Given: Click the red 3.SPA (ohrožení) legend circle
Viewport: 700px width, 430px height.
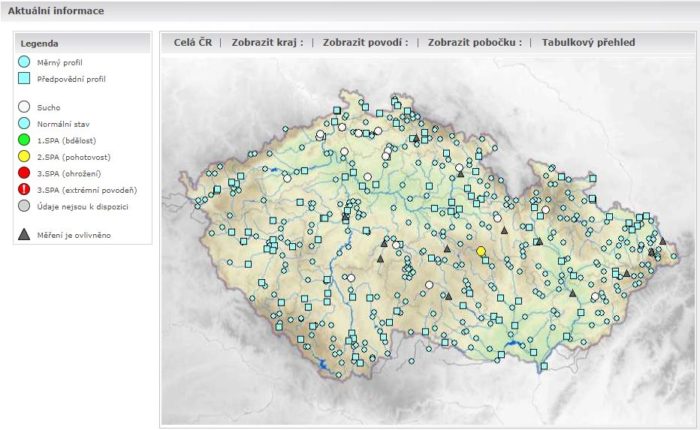Looking at the screenshot, I should click(x=24, y=173).
